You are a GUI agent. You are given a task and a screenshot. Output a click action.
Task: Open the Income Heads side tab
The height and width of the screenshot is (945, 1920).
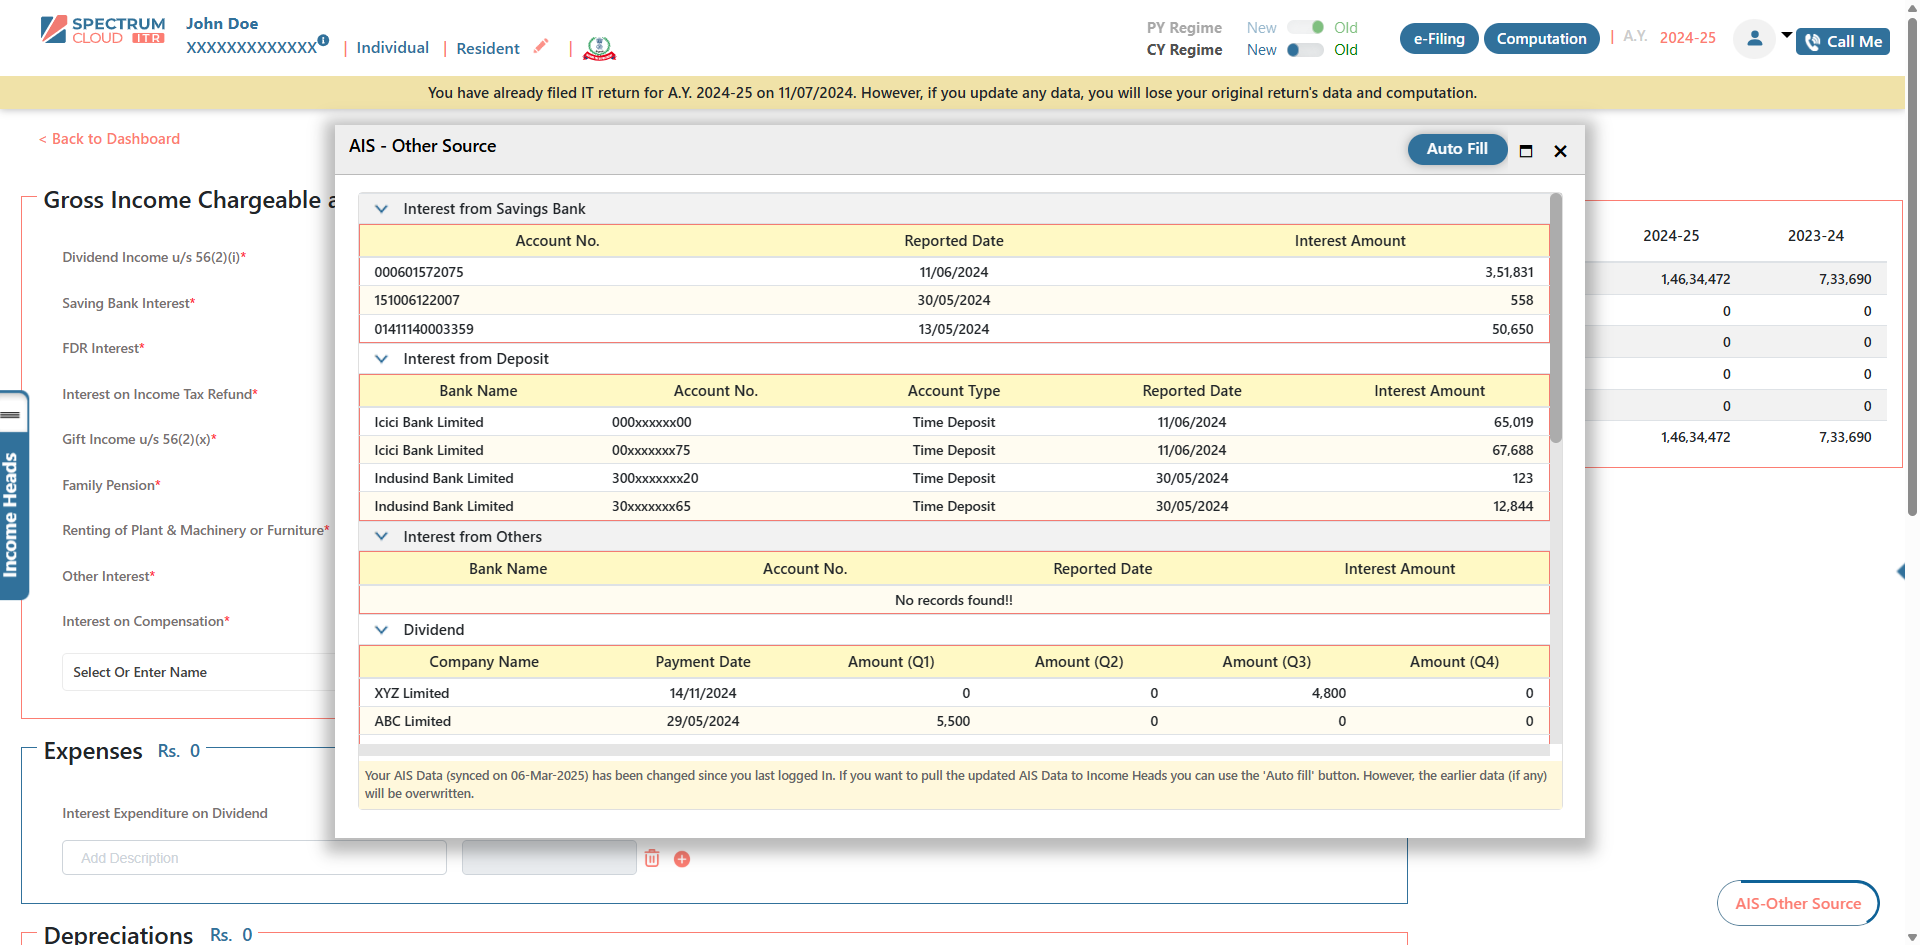coord(11,515)
